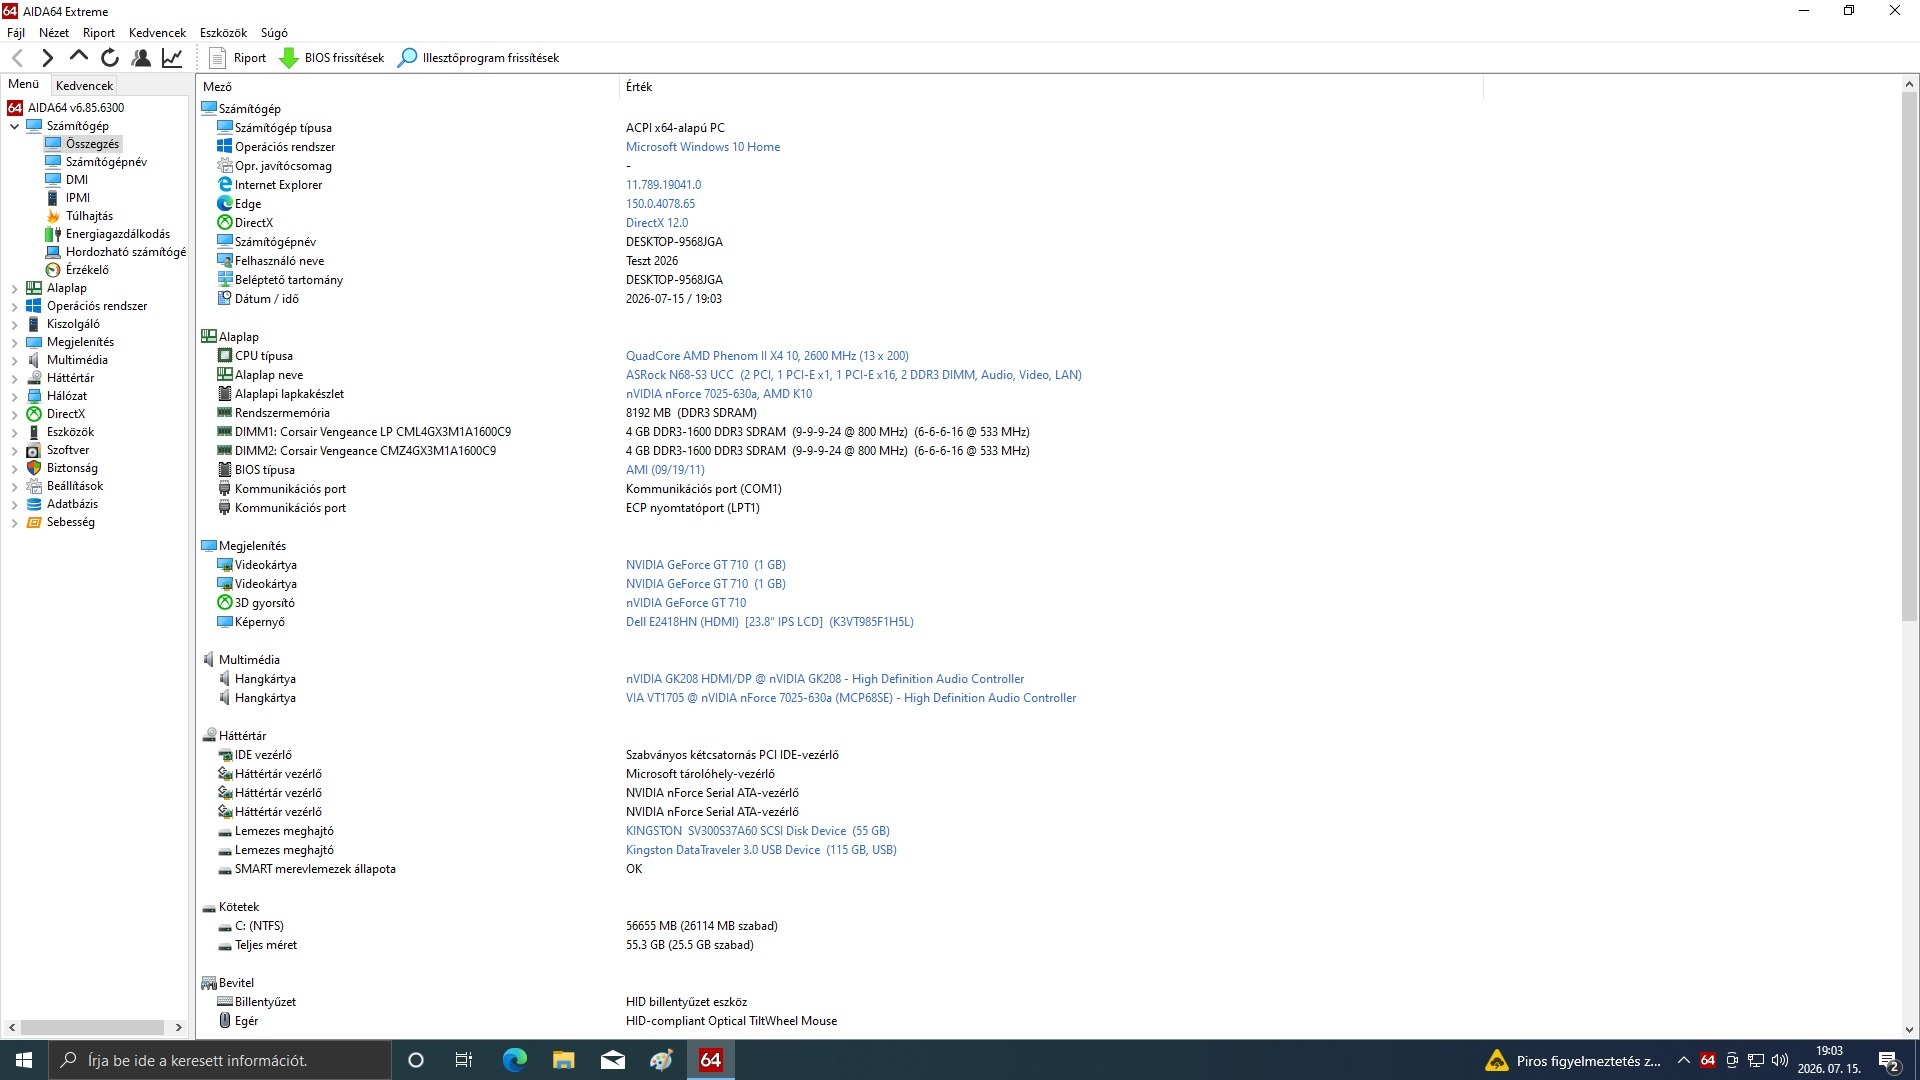Click the Szoftver icon in the tree
Screen dimensions: 1920x1080
tap(34, 450)
